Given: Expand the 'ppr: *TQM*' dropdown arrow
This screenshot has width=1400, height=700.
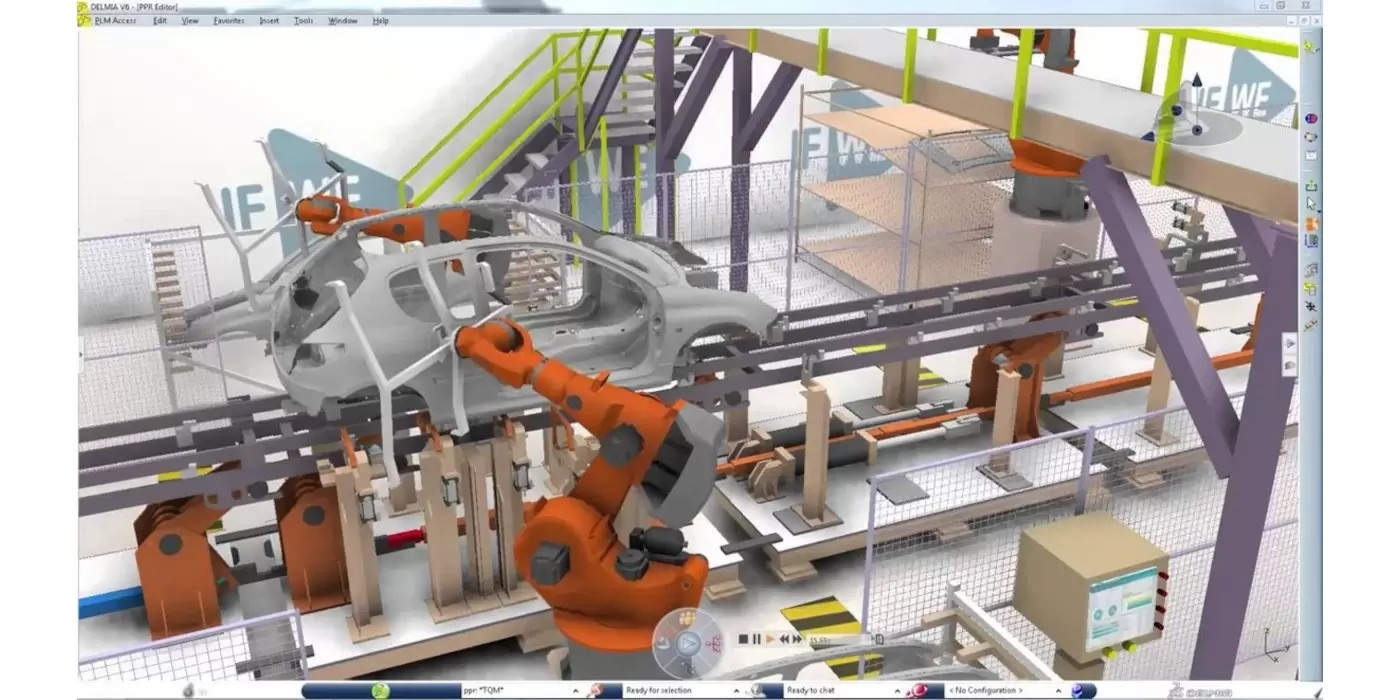Looking at the screenshot, I should [575, 691].
